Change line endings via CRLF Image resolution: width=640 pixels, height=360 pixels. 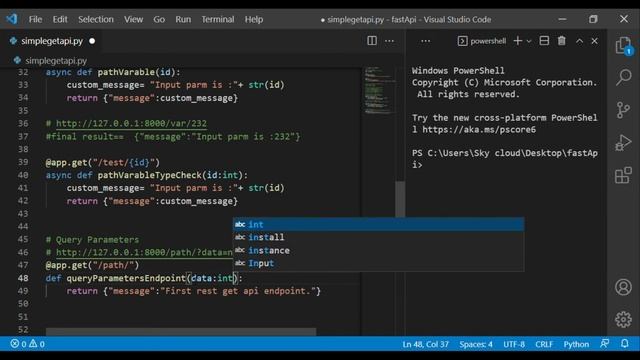pos(544,344)
